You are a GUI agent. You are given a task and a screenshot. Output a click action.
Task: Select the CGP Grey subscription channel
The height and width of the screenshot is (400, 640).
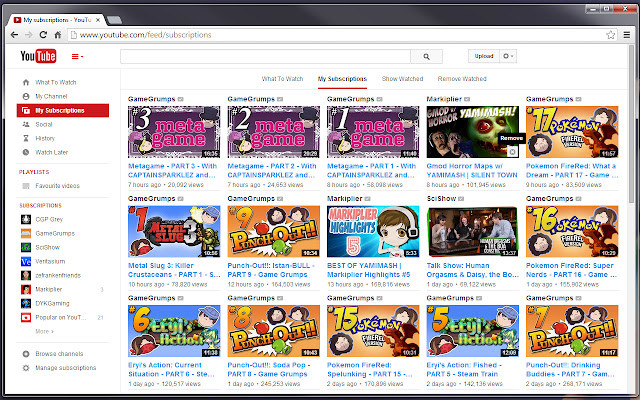click(48, 218)
